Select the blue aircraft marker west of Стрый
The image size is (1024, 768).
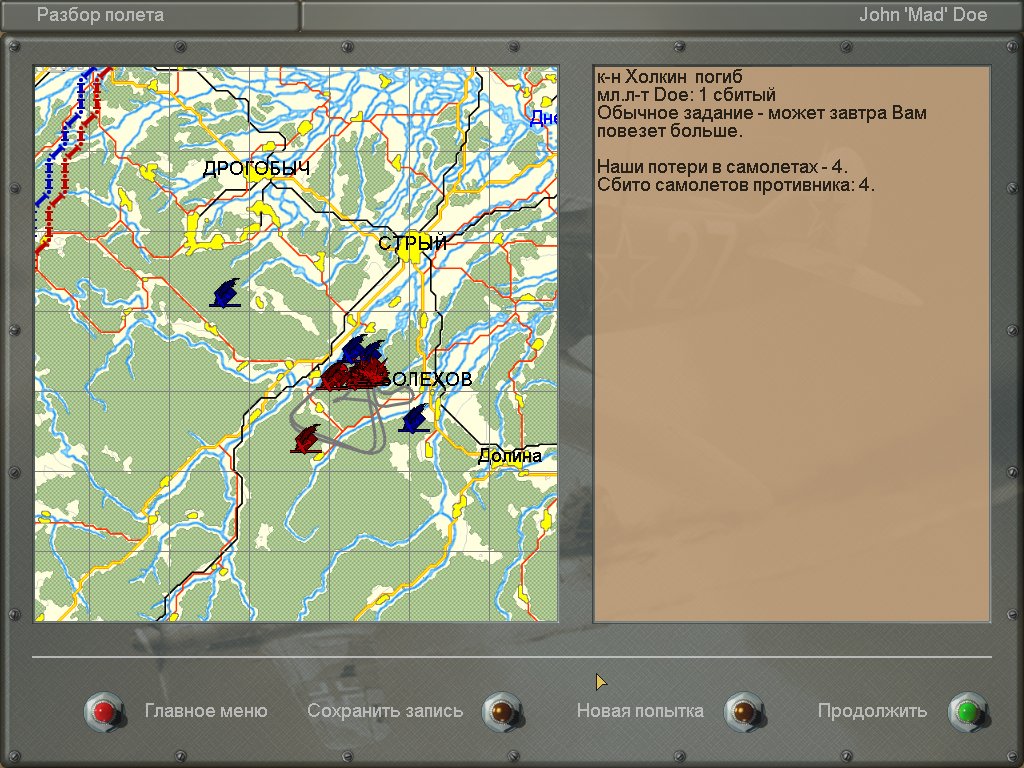[x=225, y=293]
